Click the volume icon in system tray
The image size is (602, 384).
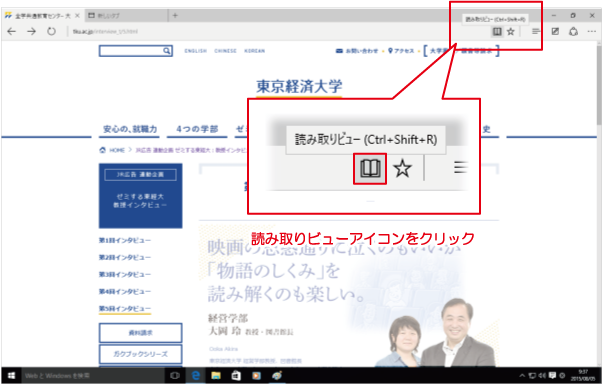(542, 376)
